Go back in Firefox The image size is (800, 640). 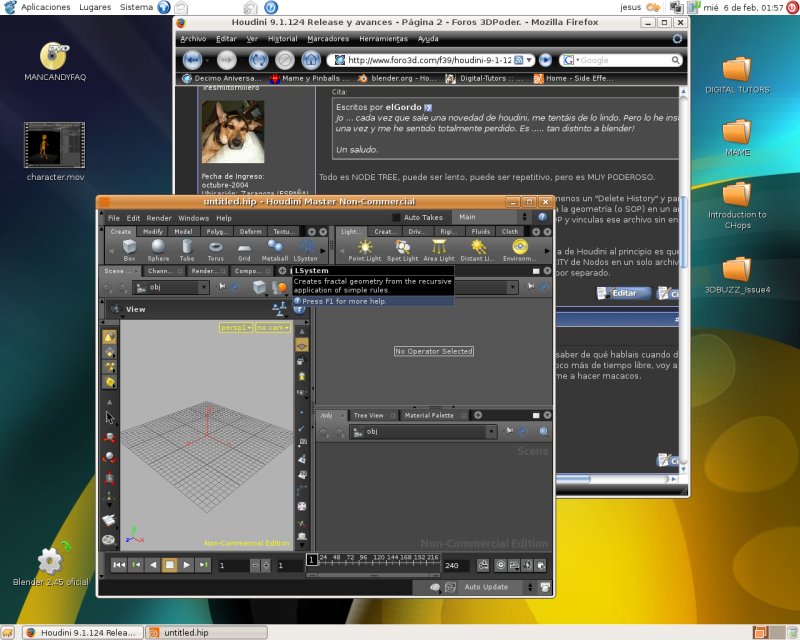click(x=193, y=60)
